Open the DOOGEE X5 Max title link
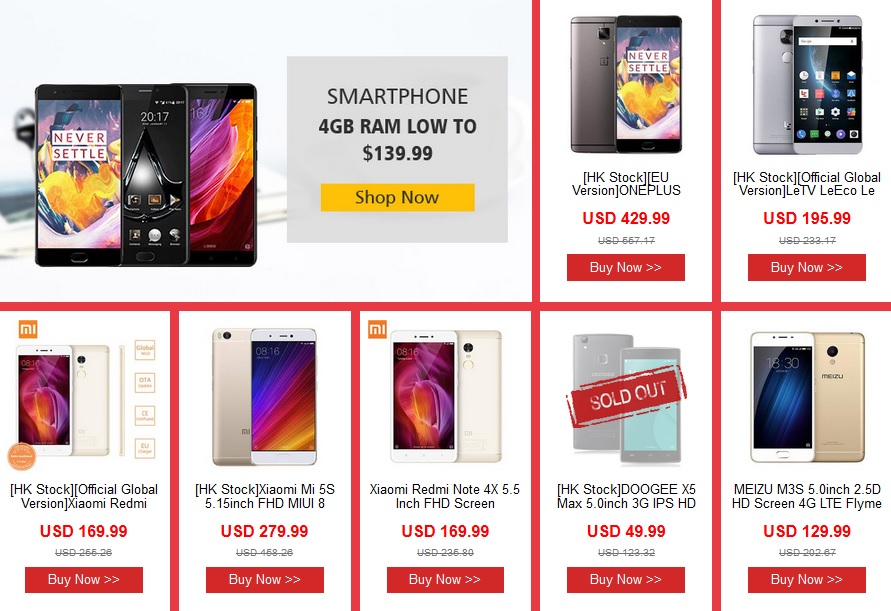The width and height of the screenshot is (891, 611). tap(626, 496)
